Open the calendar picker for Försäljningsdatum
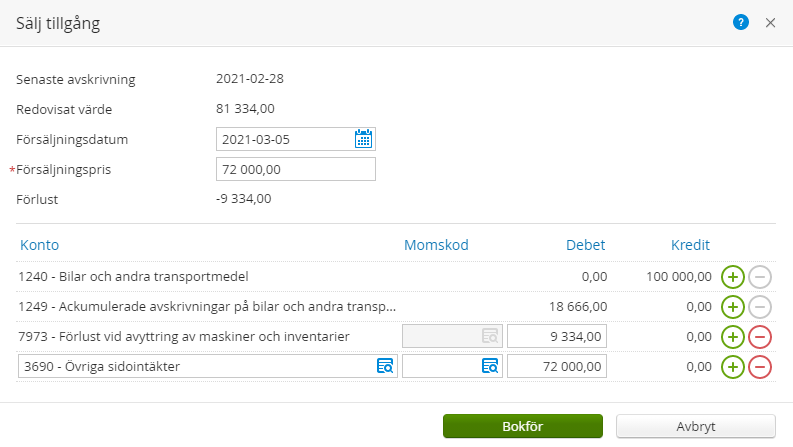This screenshot has width=793, height=447. (x=364, y=139)
